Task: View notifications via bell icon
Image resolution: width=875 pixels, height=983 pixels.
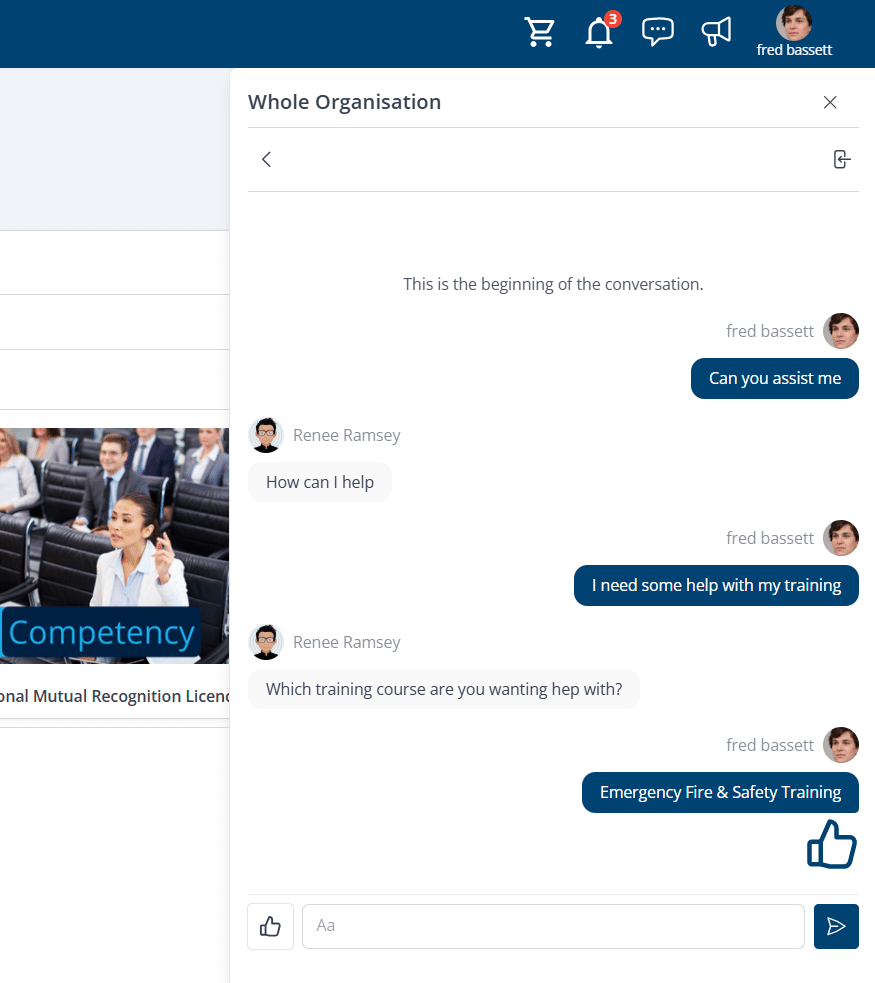Action: coord(599,32)
